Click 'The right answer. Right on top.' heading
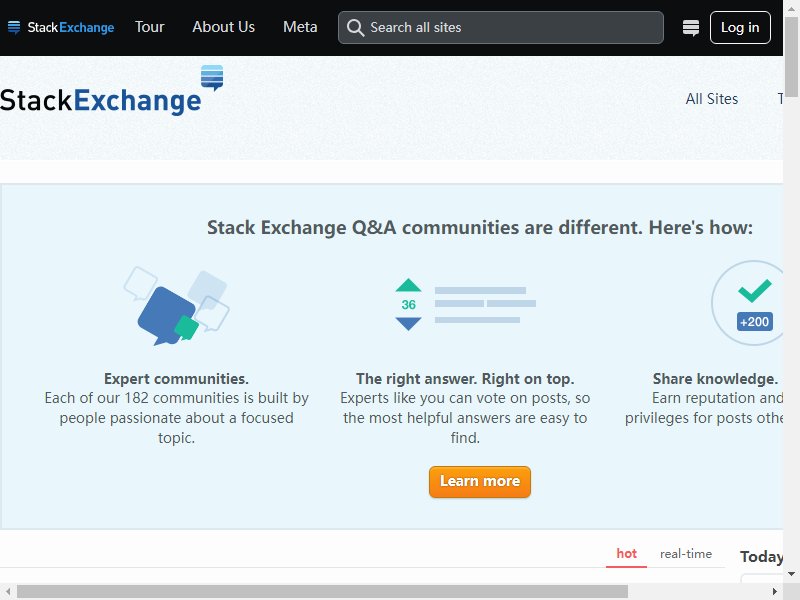The image size is (800, 600). (465, 379)
